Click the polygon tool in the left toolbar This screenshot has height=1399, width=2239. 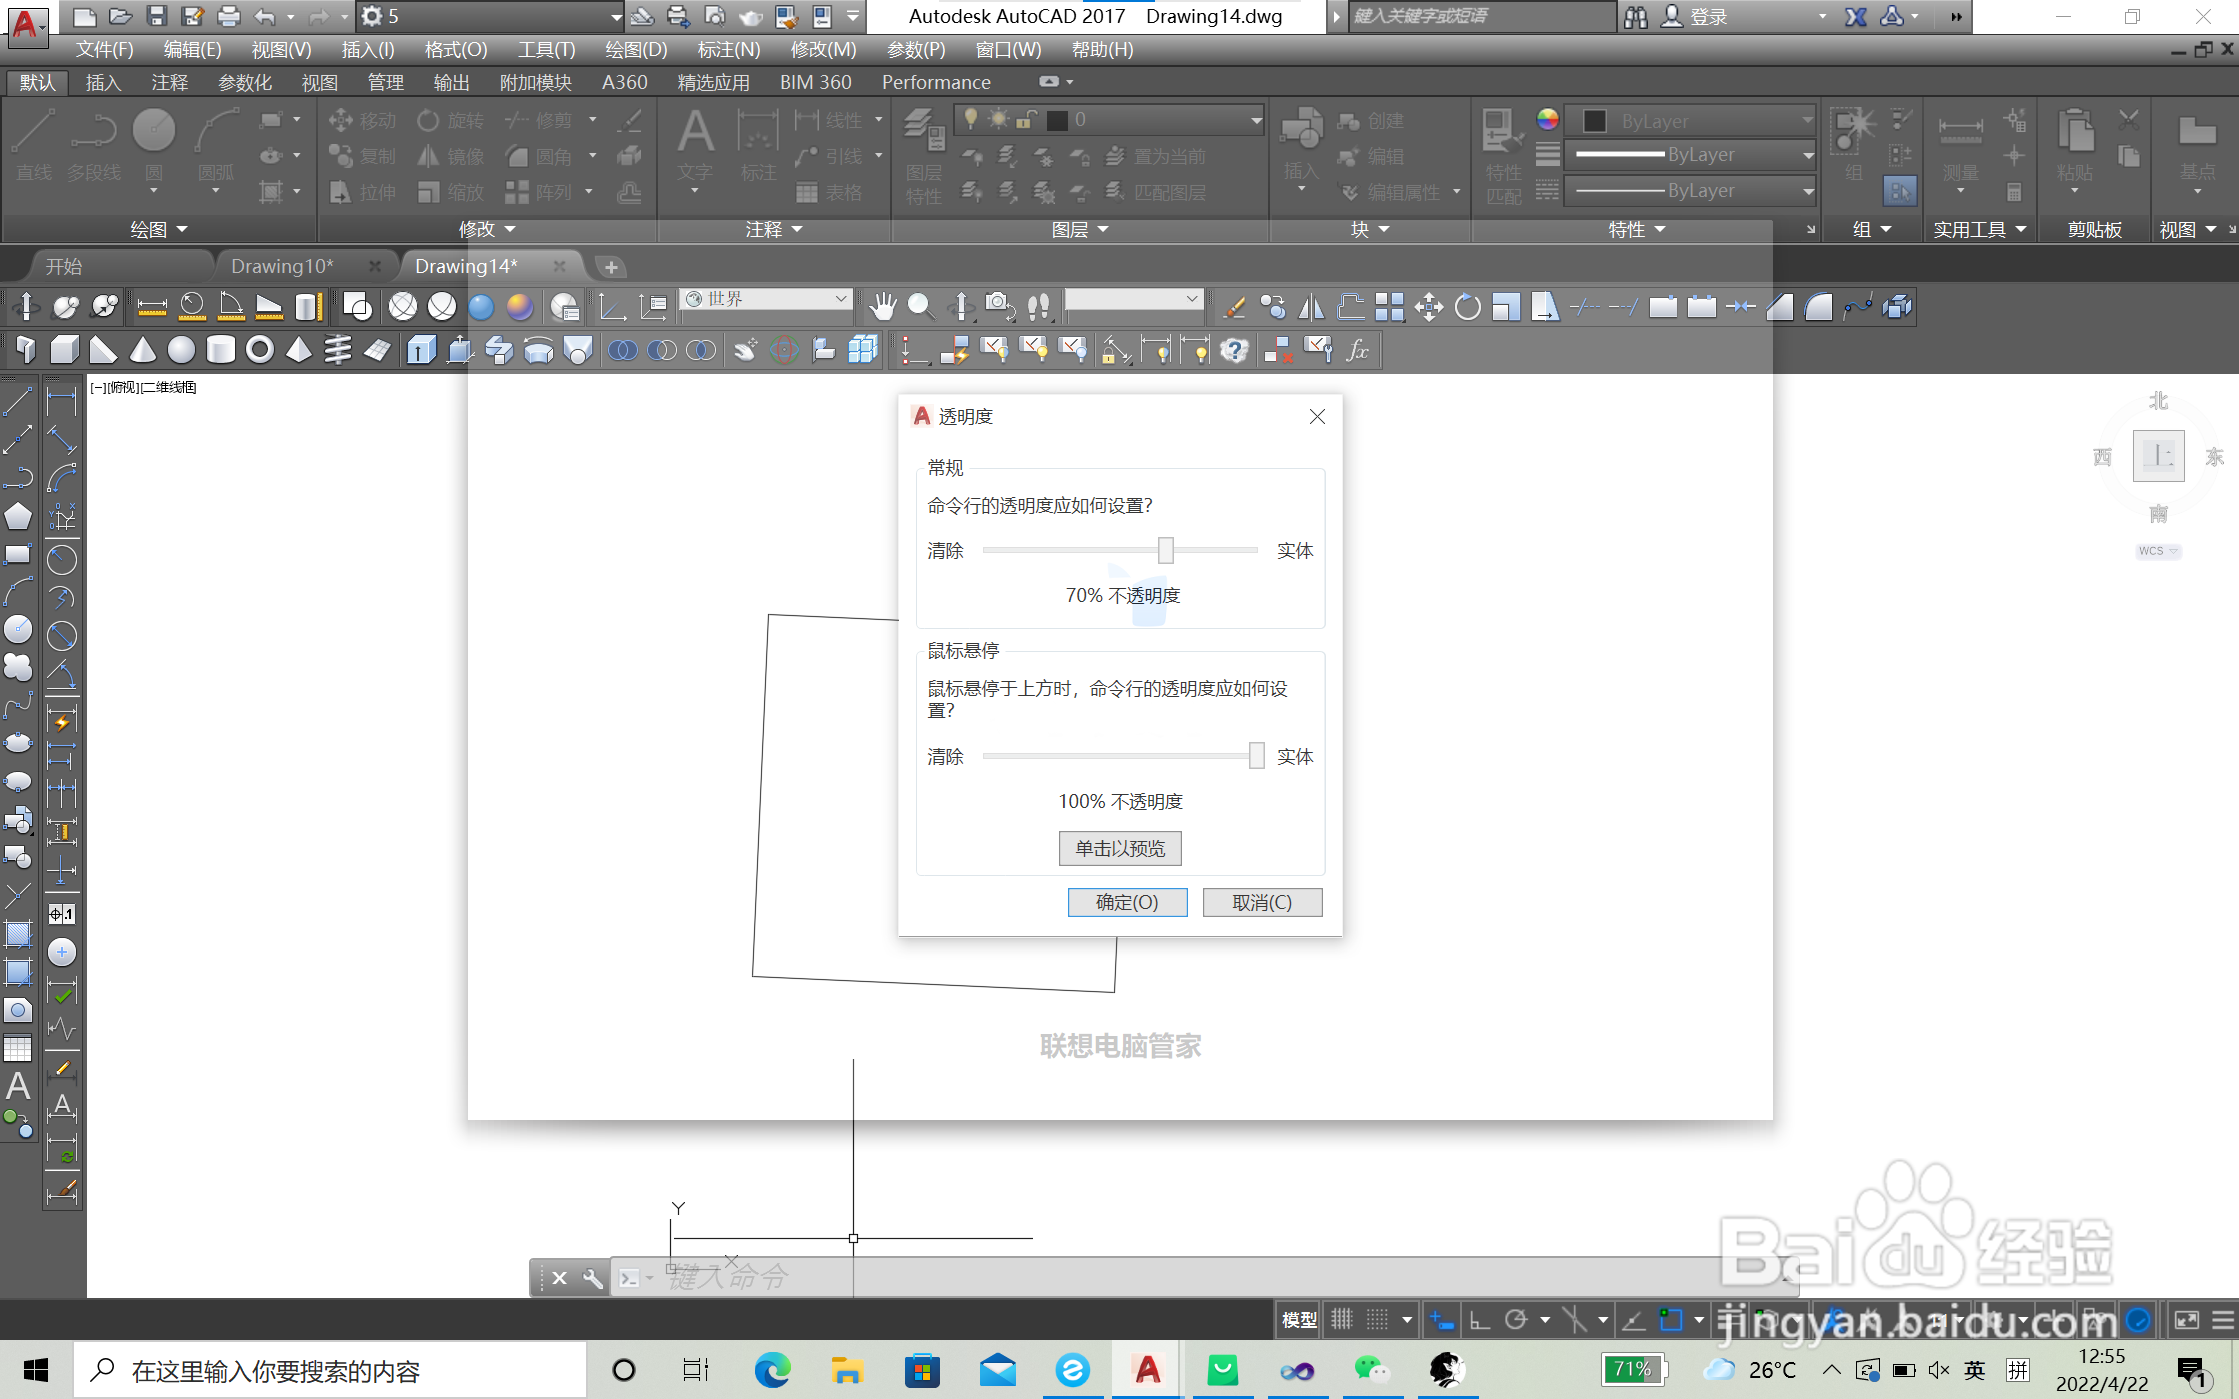click(x=18, y=516)
